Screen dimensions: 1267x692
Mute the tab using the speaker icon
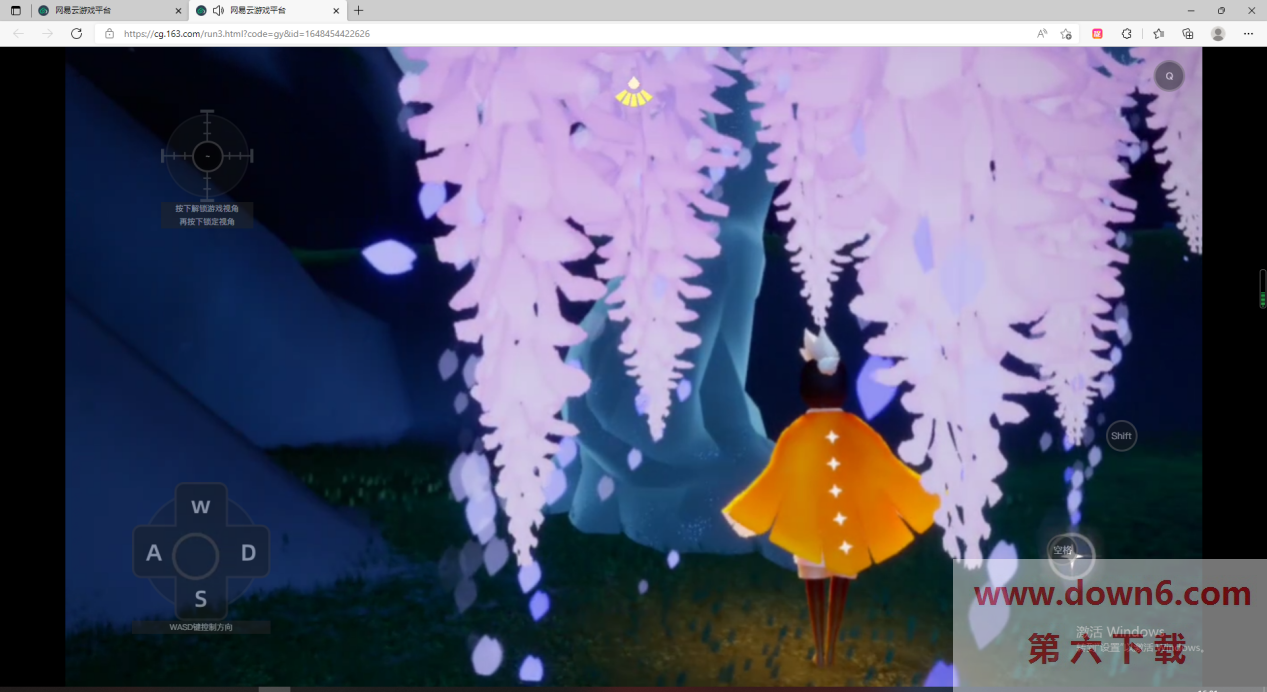click(218, 10)
